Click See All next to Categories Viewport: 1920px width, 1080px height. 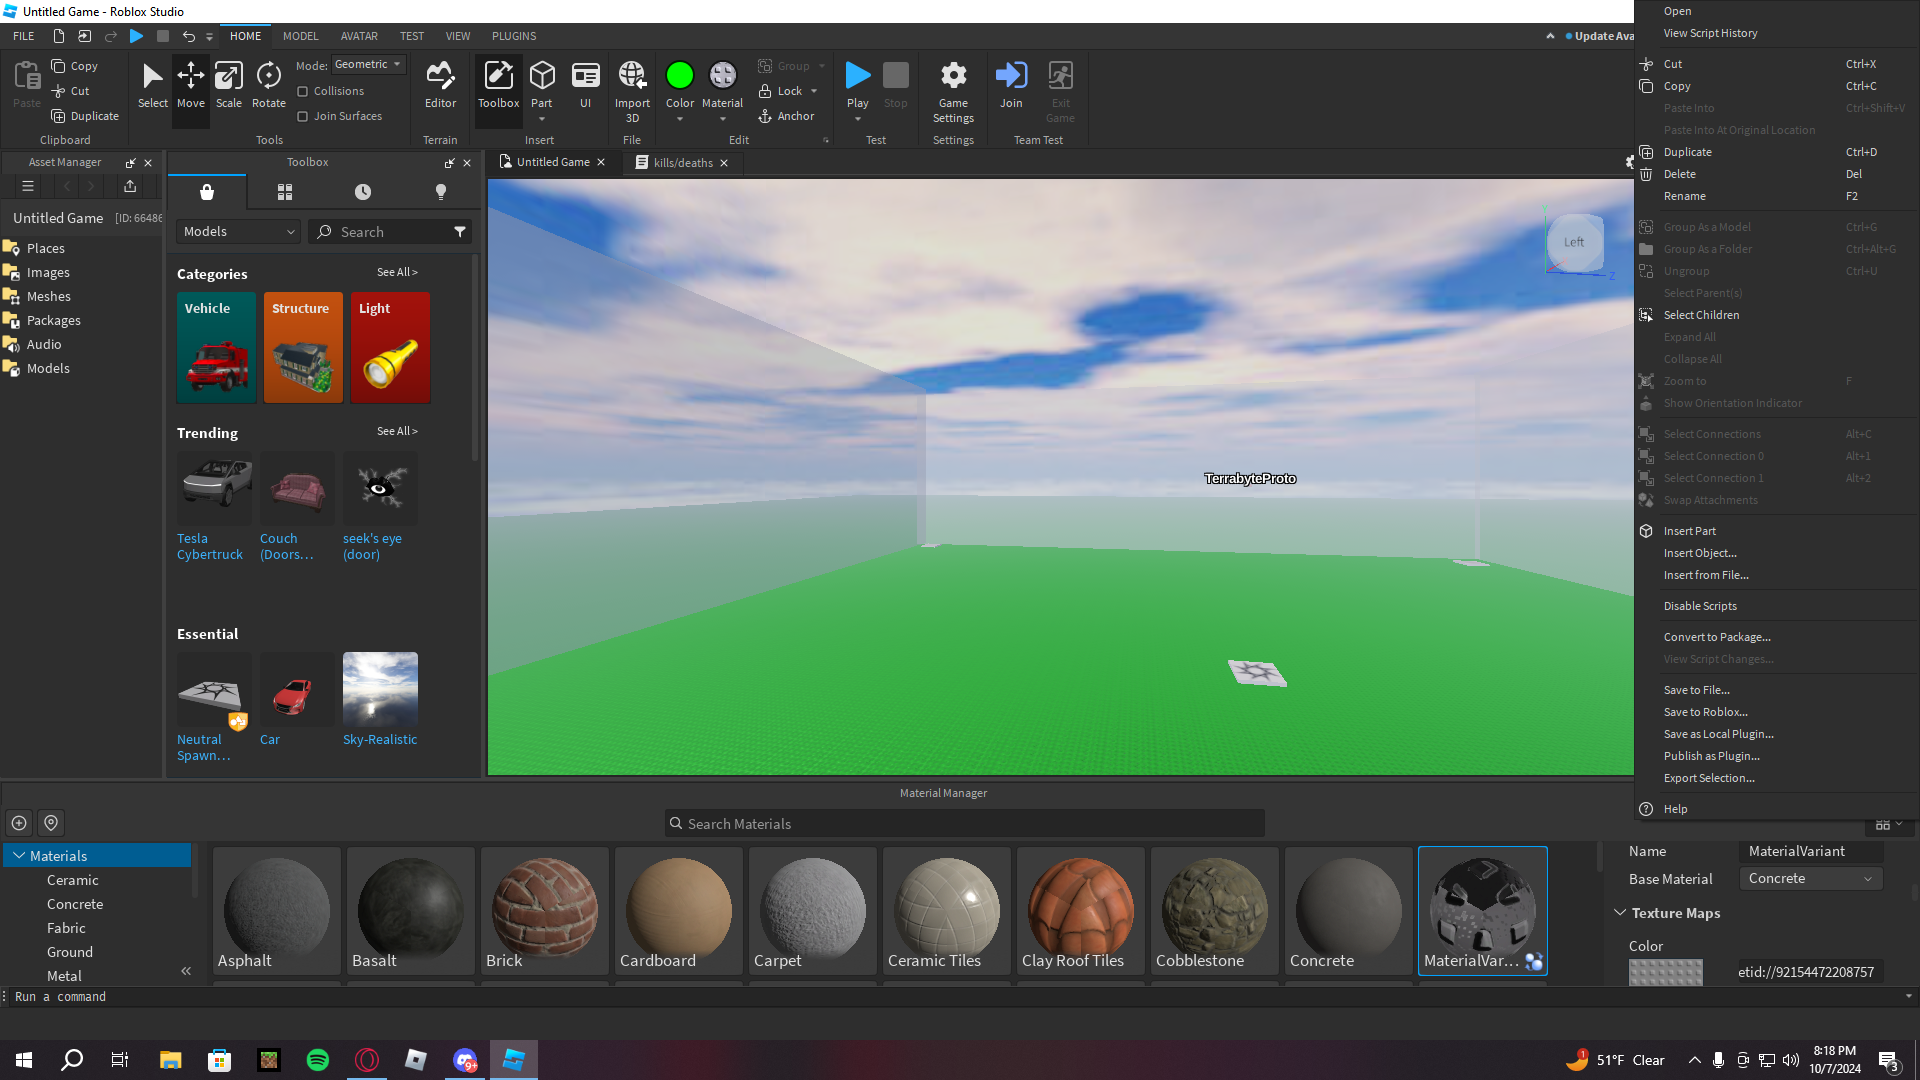pyautogui.click(x=397, y=272)
